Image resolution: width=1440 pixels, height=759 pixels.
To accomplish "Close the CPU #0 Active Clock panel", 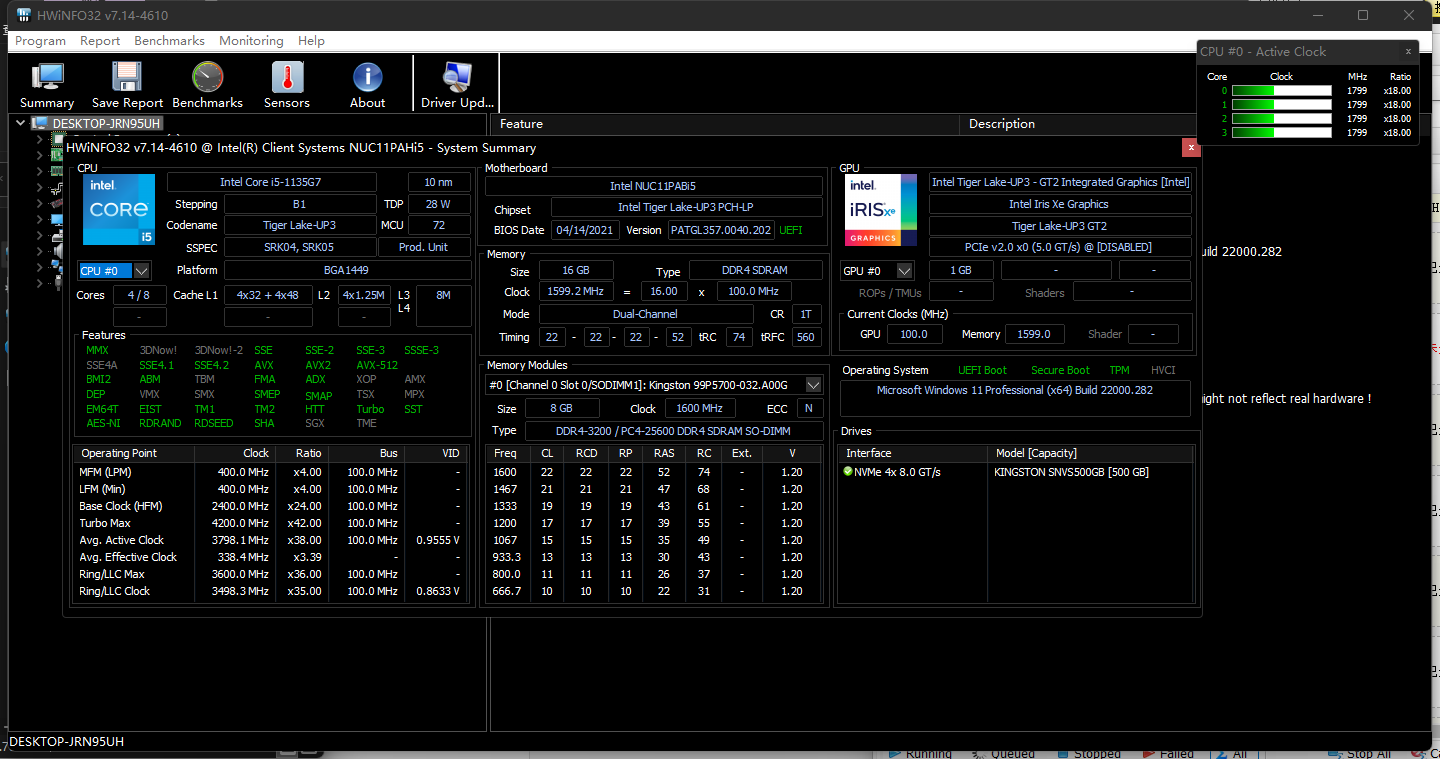I will (1408, 51).
